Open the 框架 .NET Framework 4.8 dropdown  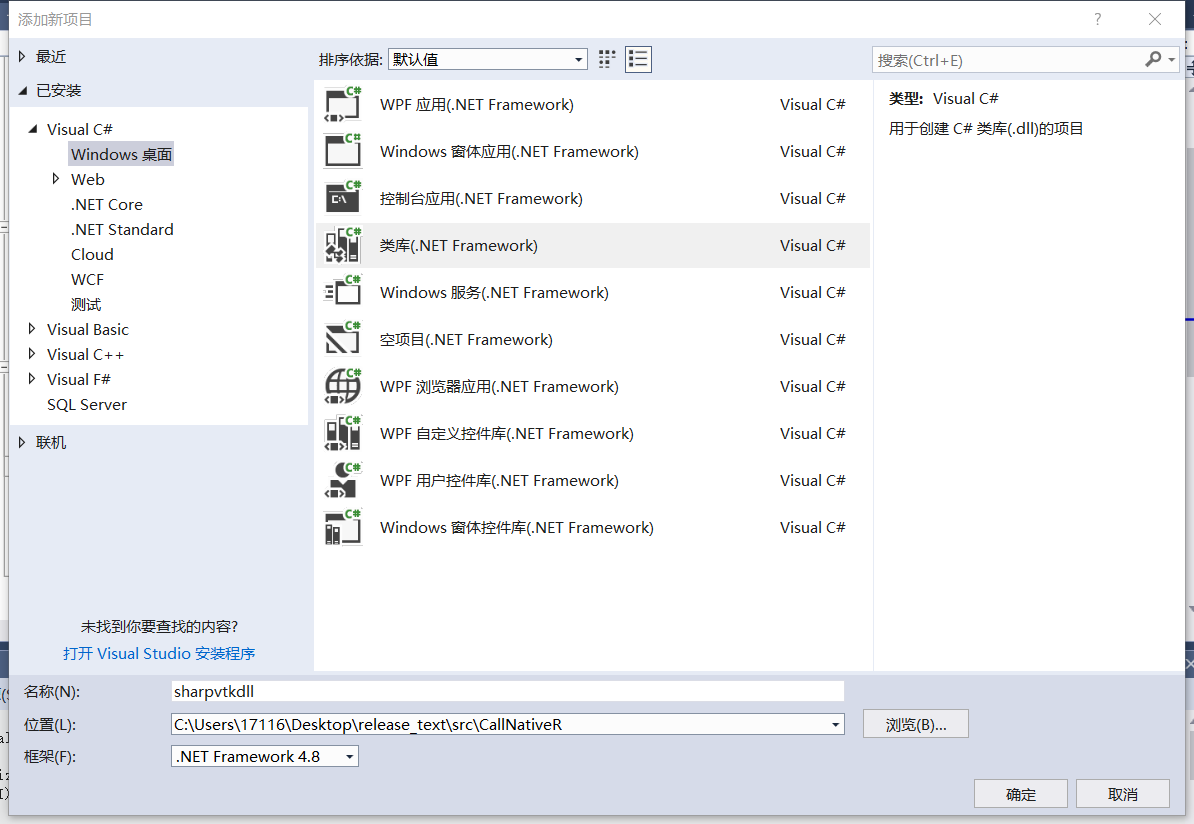[x=347, y=756]
